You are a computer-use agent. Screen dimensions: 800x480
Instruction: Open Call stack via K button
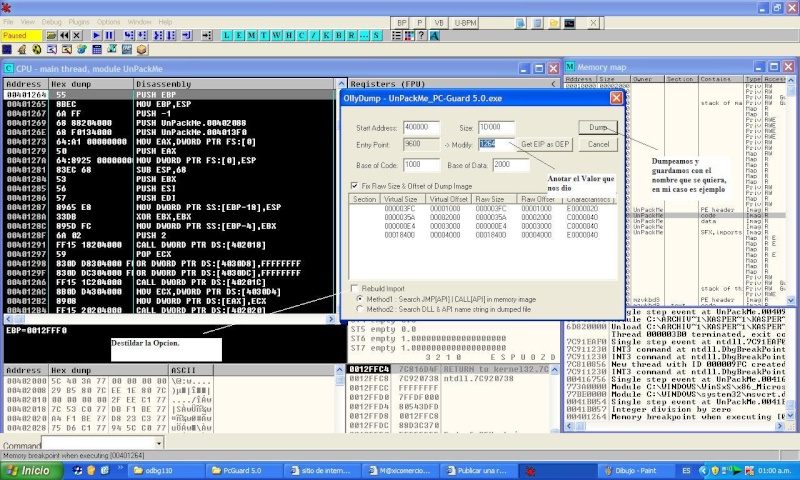click(327, 35)
